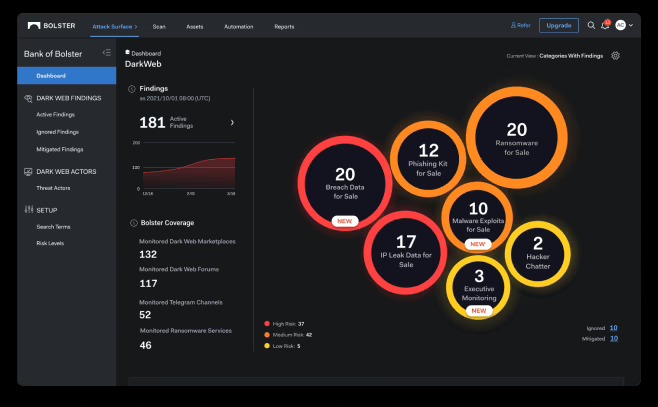Click the Findings clock icon

pyautogui.click(x=131, y=89)
